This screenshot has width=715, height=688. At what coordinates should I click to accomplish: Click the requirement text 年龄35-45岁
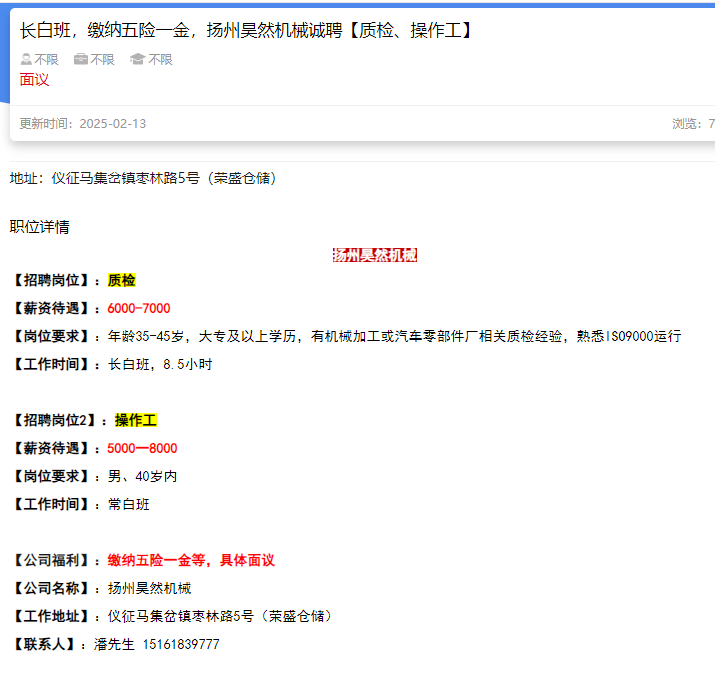click(x=146, y=336)
